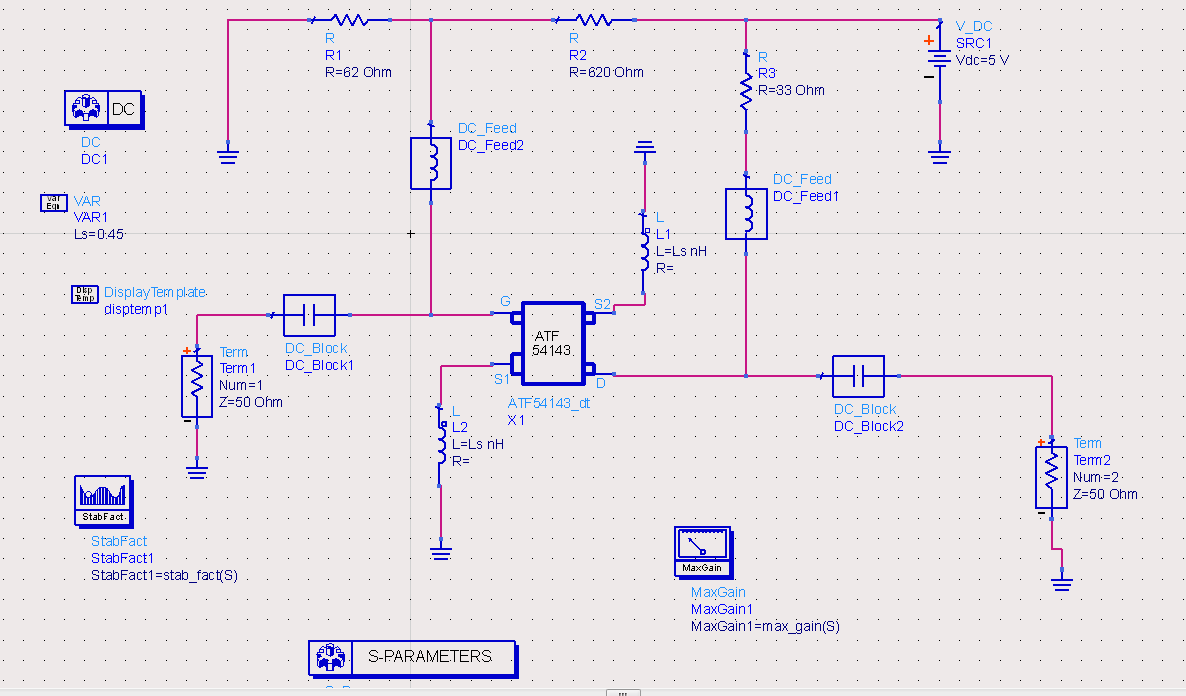Select the Term1 termination symbol
The width and height of the screenshot is (1186, 696).
click(x=197, y=386)
